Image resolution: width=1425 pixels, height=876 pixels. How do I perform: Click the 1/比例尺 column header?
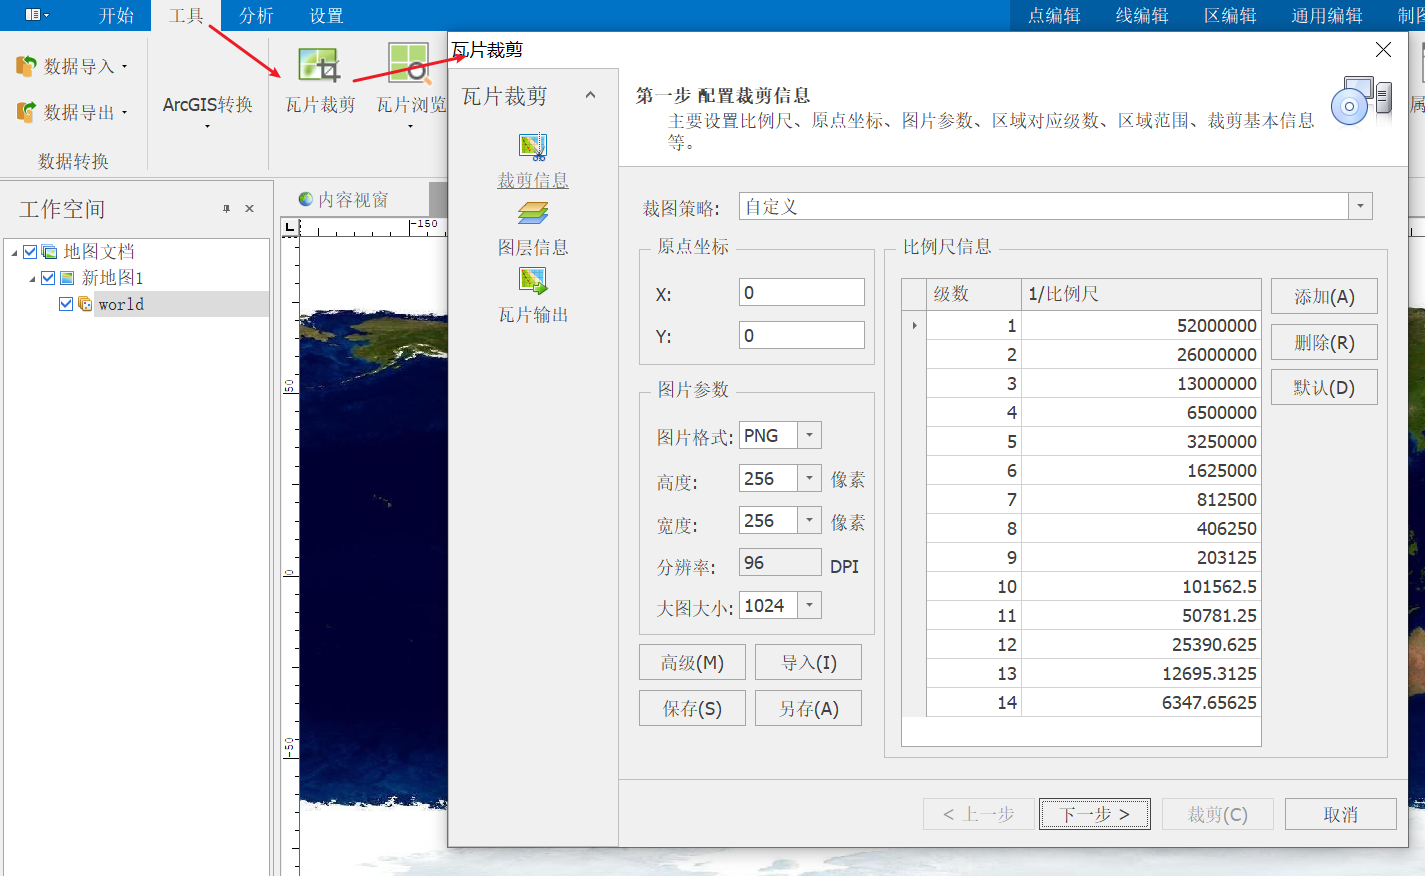pyautogui.click(x=1141, y=294)
